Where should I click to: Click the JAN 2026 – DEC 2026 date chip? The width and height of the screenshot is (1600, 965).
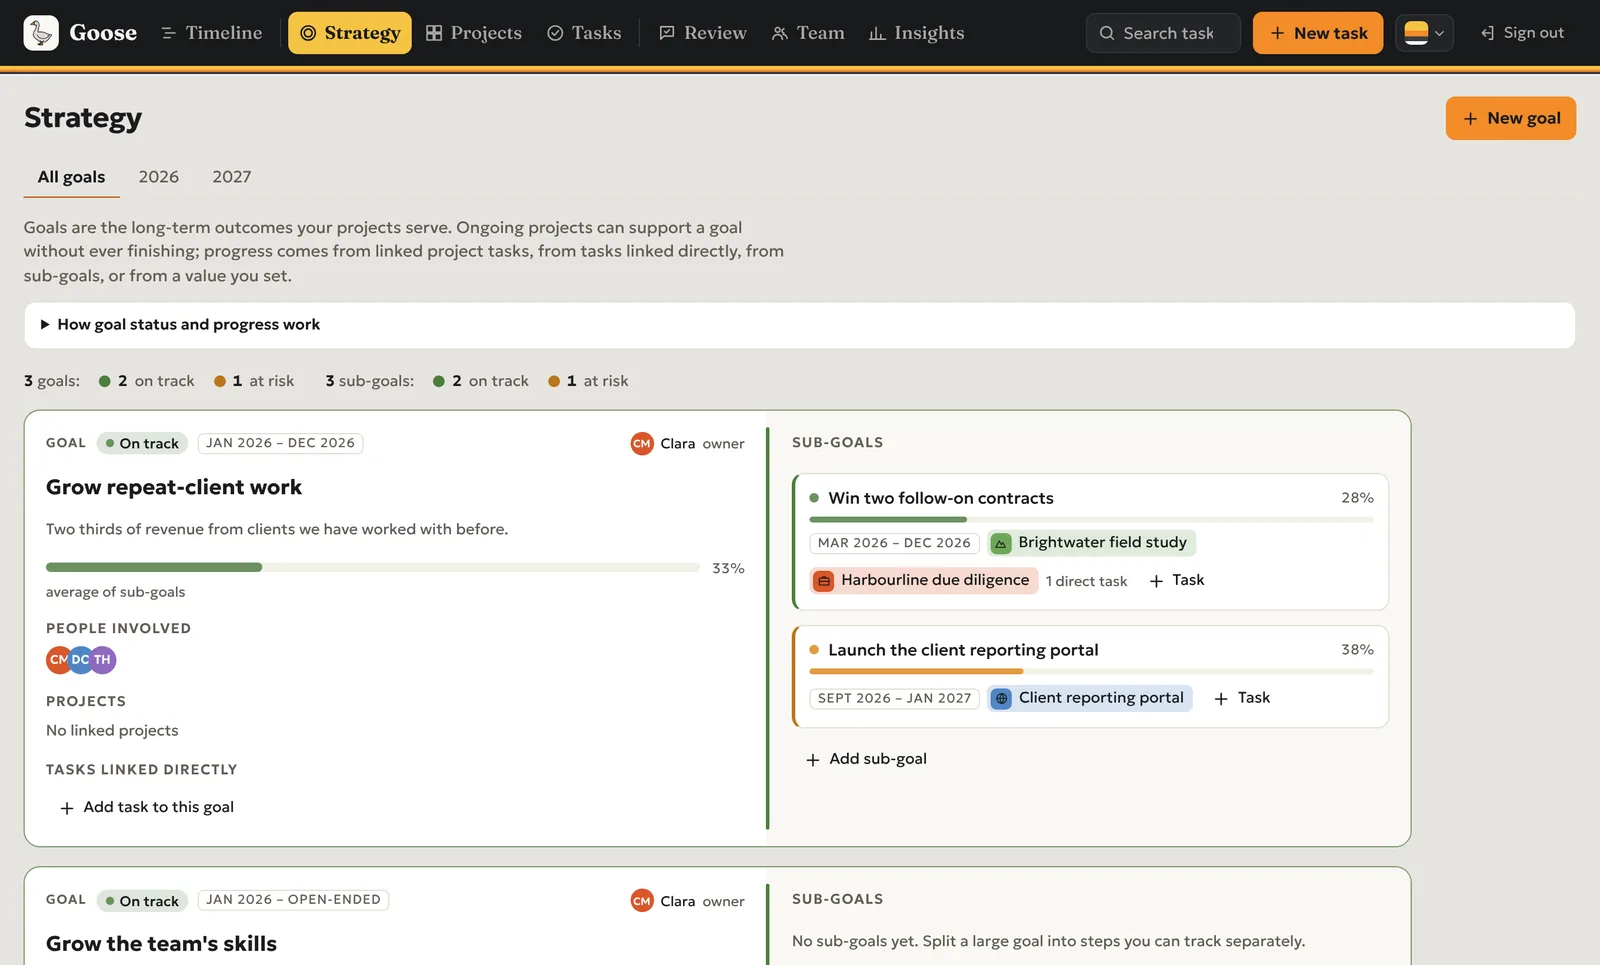[x=280, y=443]
